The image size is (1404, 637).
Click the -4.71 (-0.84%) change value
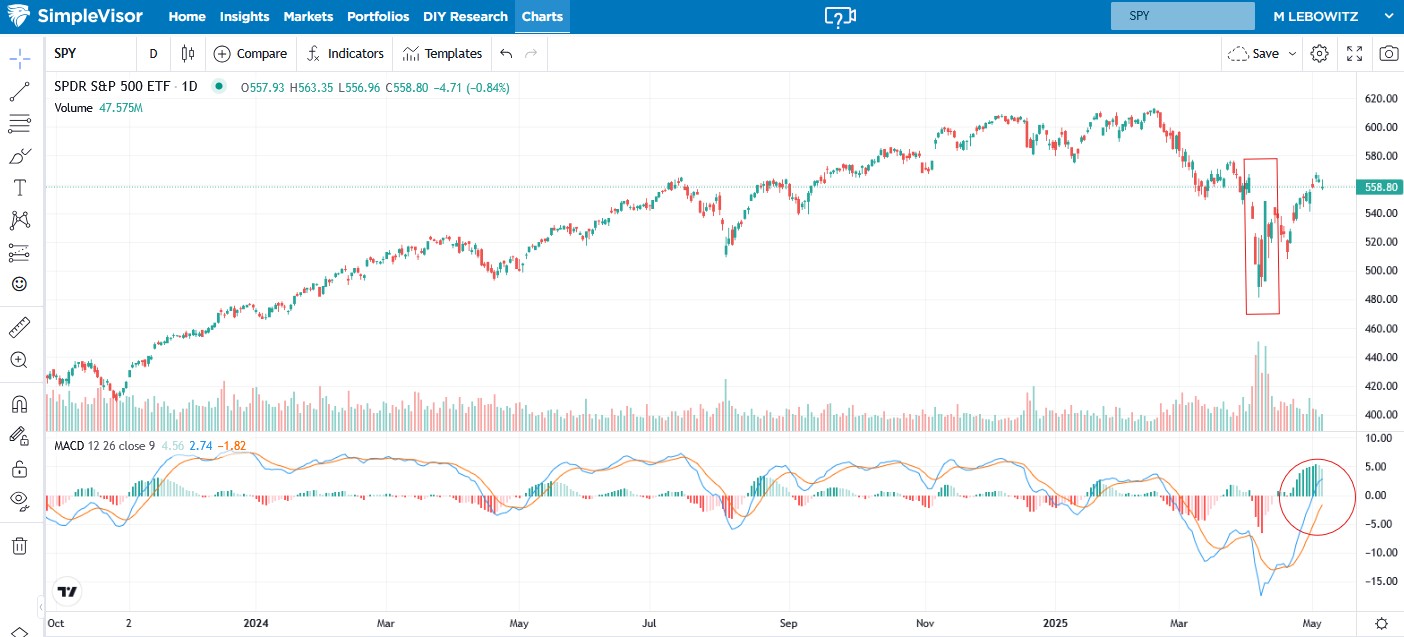pyautogui.click(x=471, y=87)
